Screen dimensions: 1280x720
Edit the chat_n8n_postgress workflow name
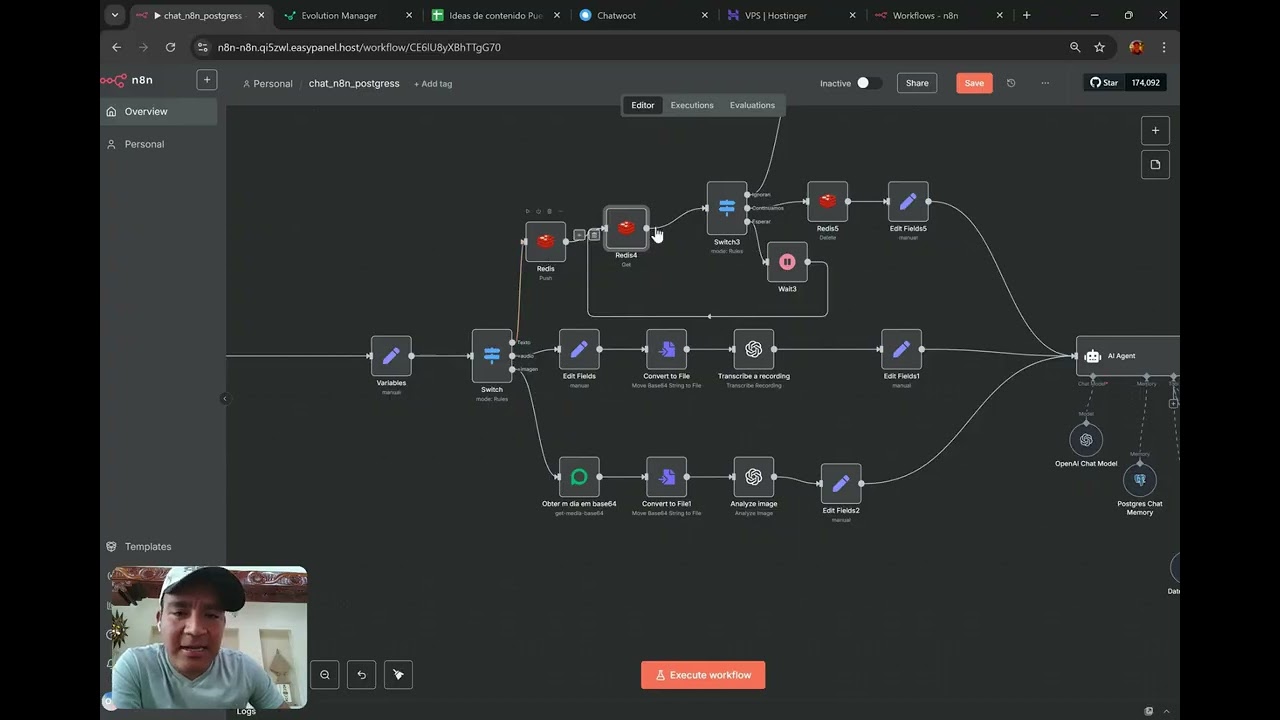[354, 84]
